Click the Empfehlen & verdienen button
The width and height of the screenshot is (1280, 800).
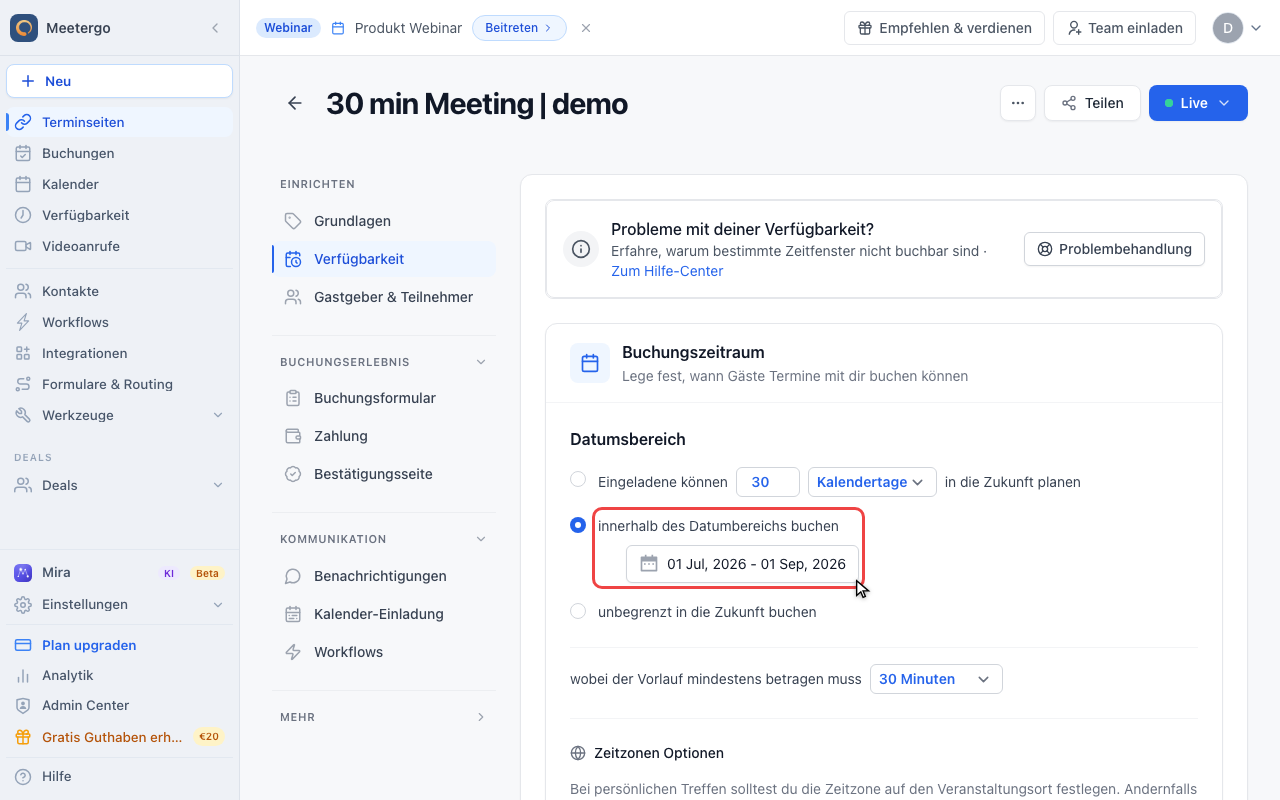pos(944,28)
